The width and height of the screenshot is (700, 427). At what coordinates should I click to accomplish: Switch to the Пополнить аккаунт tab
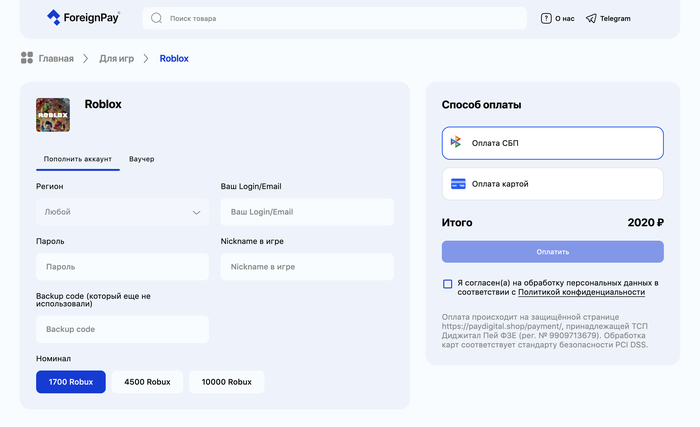pyautogui.click(x=78, y=159)
